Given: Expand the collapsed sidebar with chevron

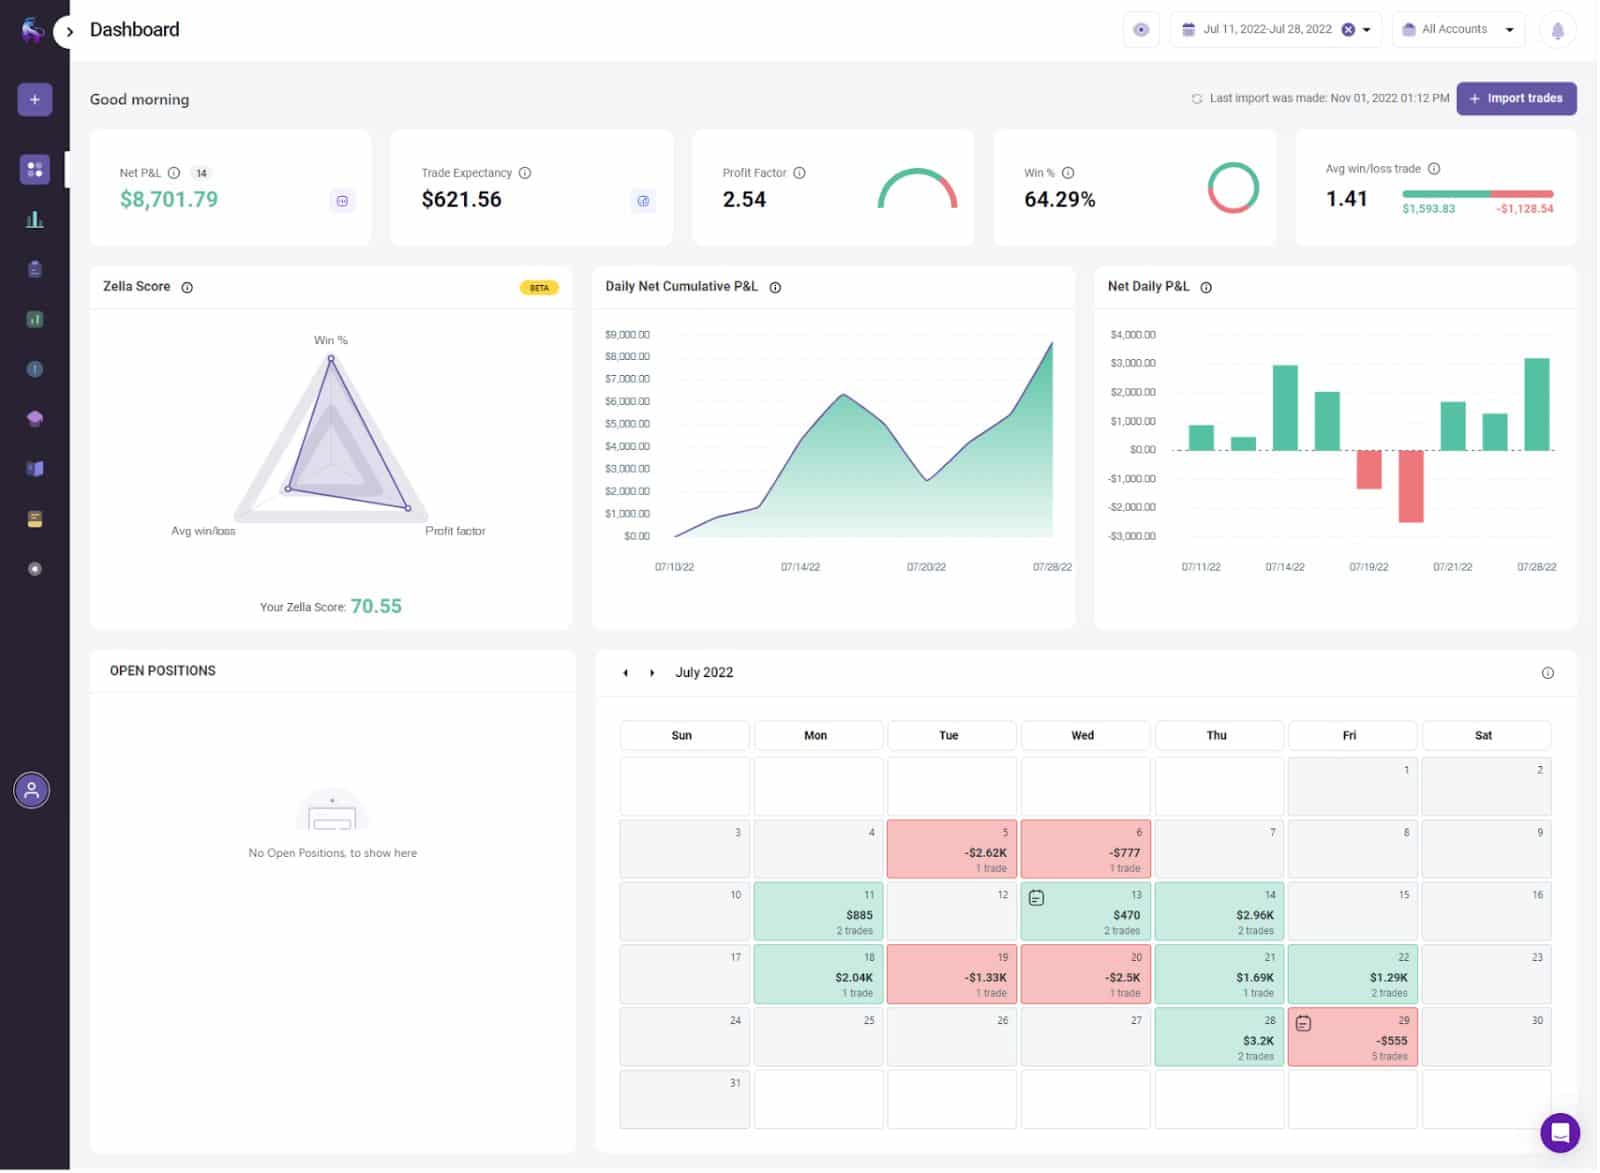Looking at the screenshot, I should coord(69,32).
